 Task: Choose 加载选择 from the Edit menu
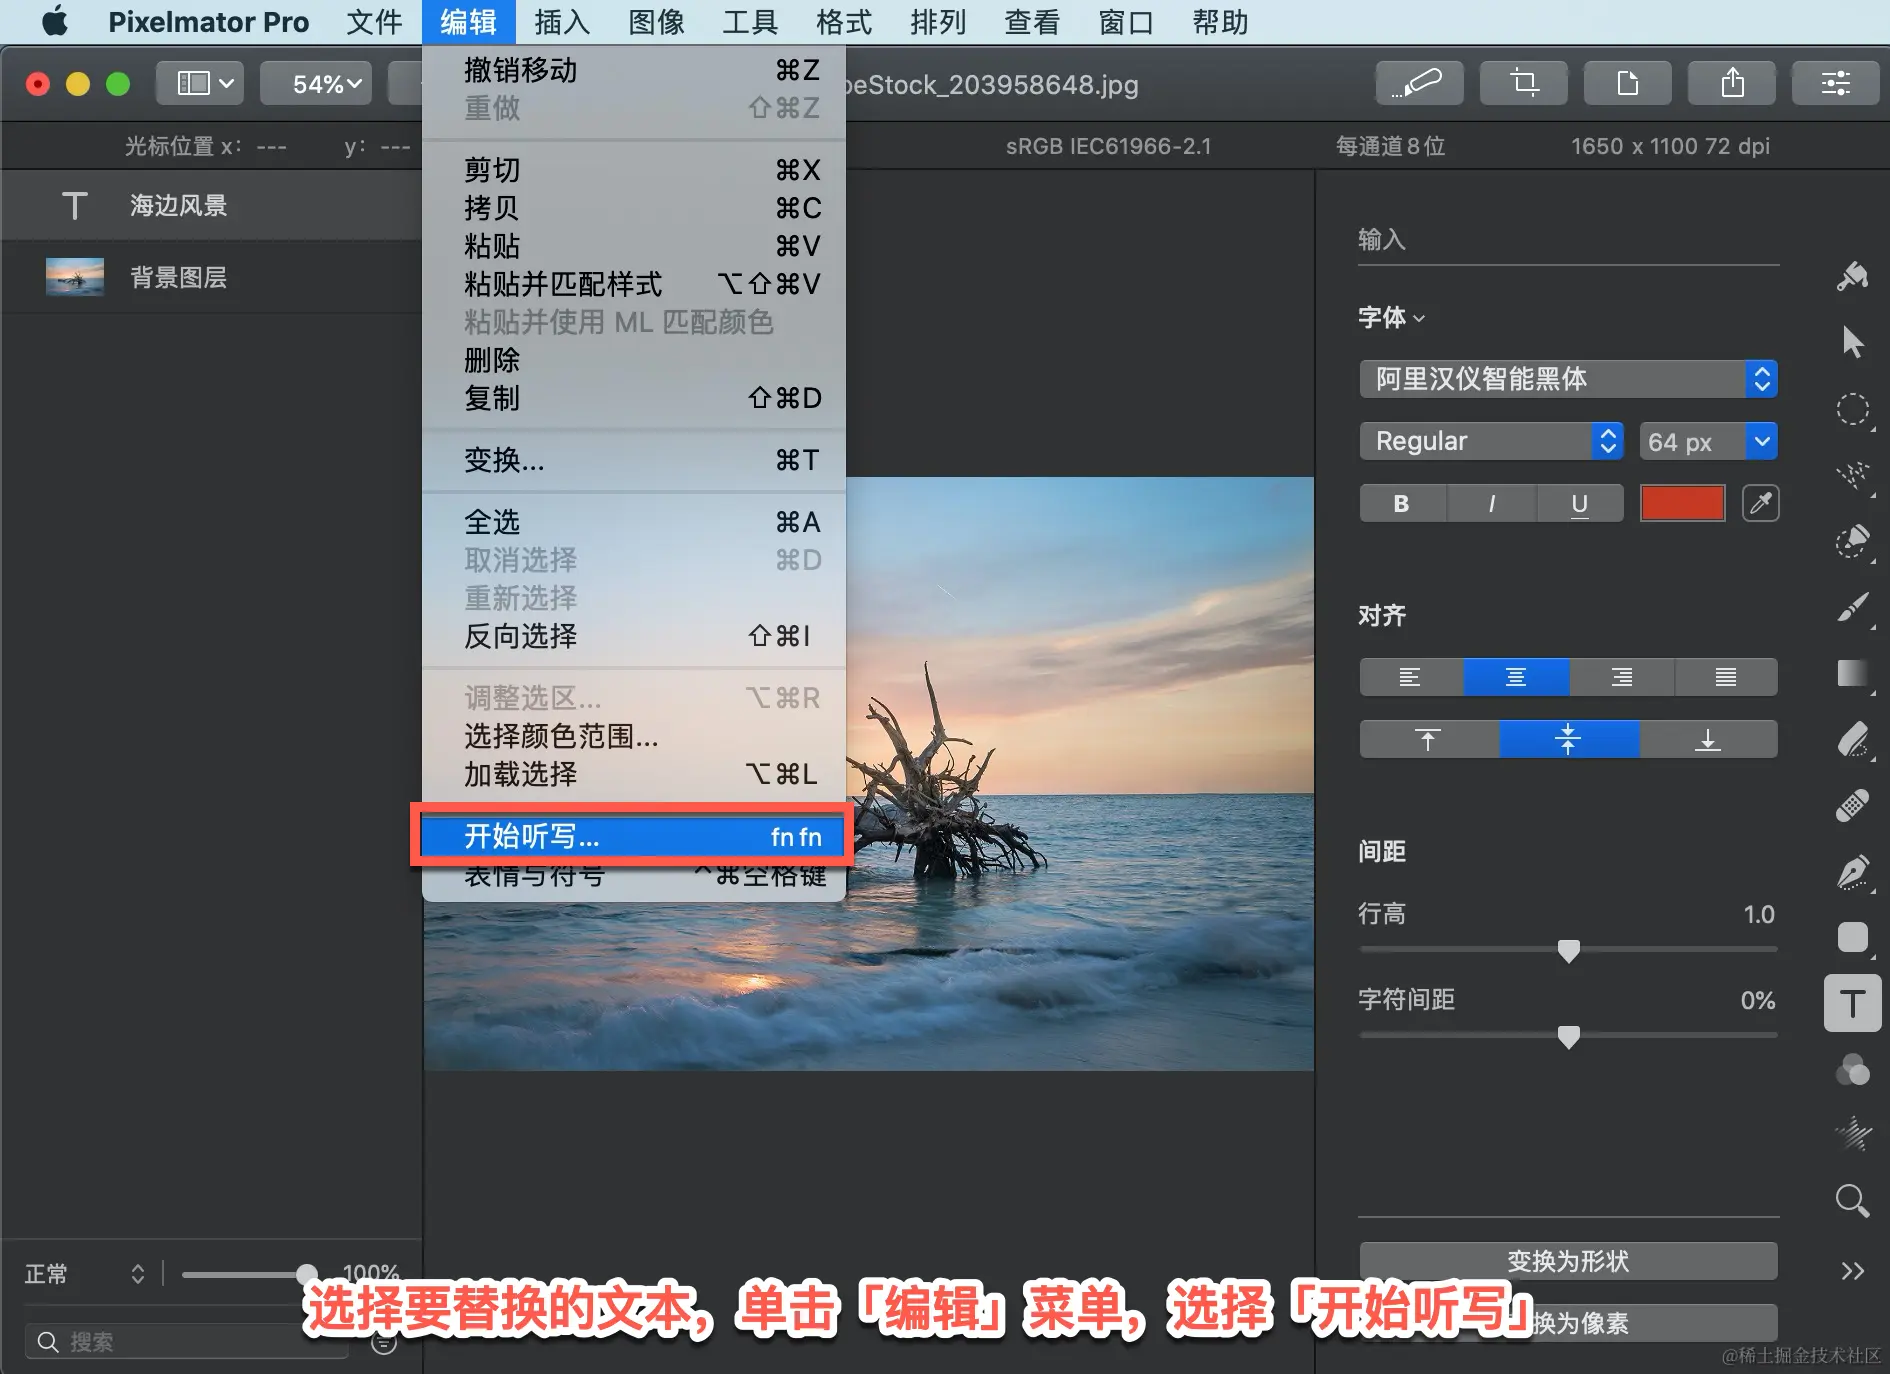[x=633, y=774]
